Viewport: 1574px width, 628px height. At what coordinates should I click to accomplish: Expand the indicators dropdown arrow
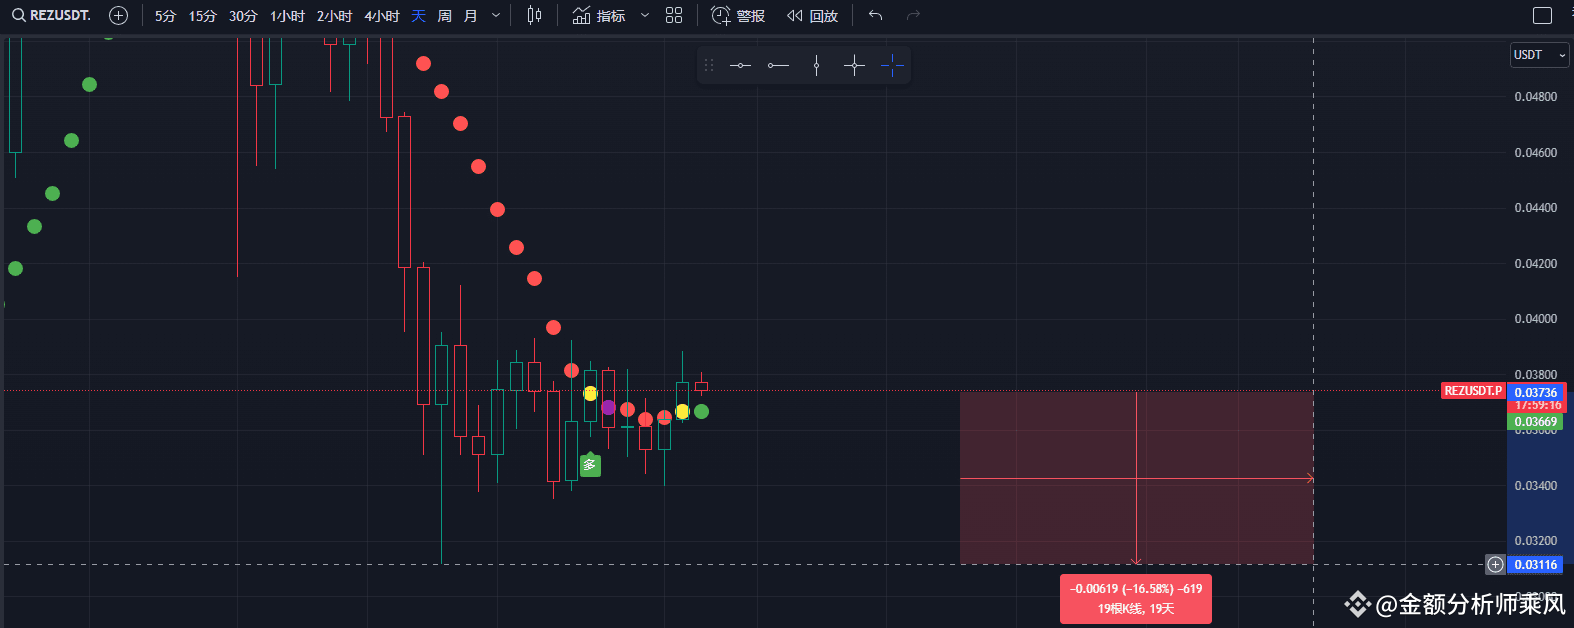coord(644,16)
